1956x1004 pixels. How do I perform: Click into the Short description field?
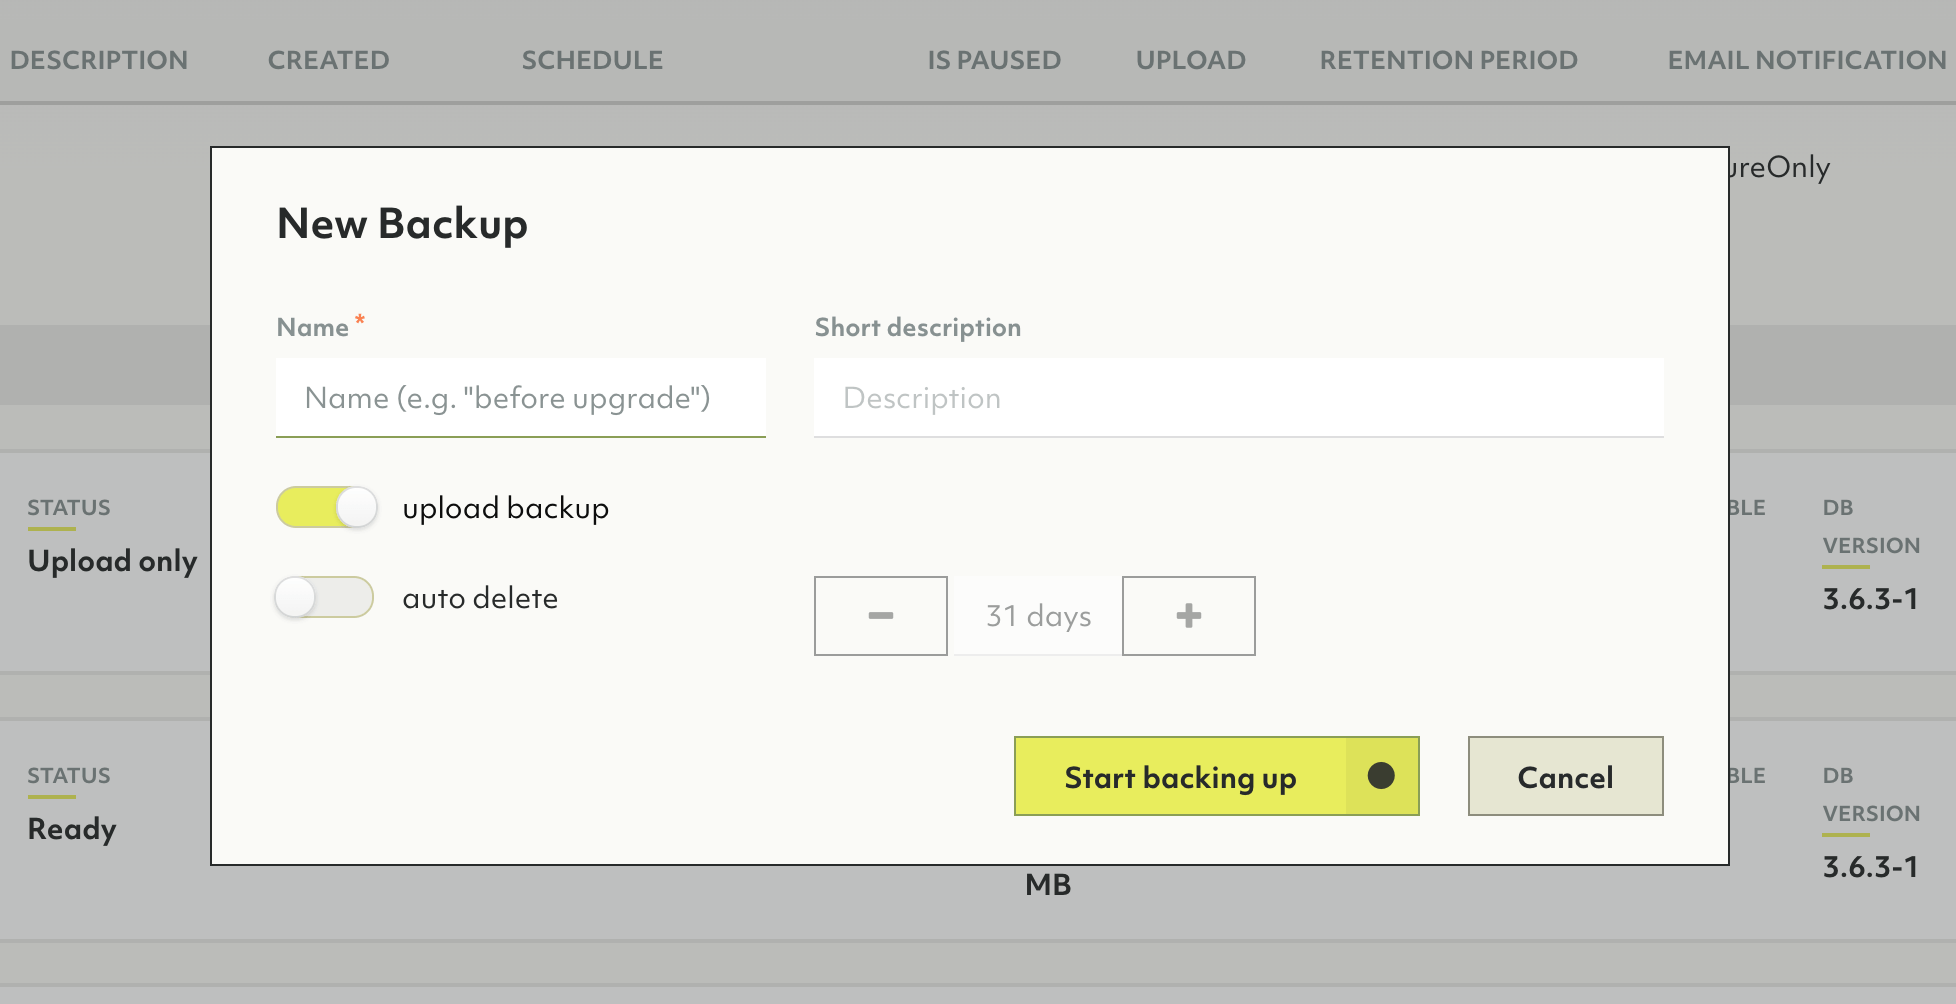coord(1238,398)
